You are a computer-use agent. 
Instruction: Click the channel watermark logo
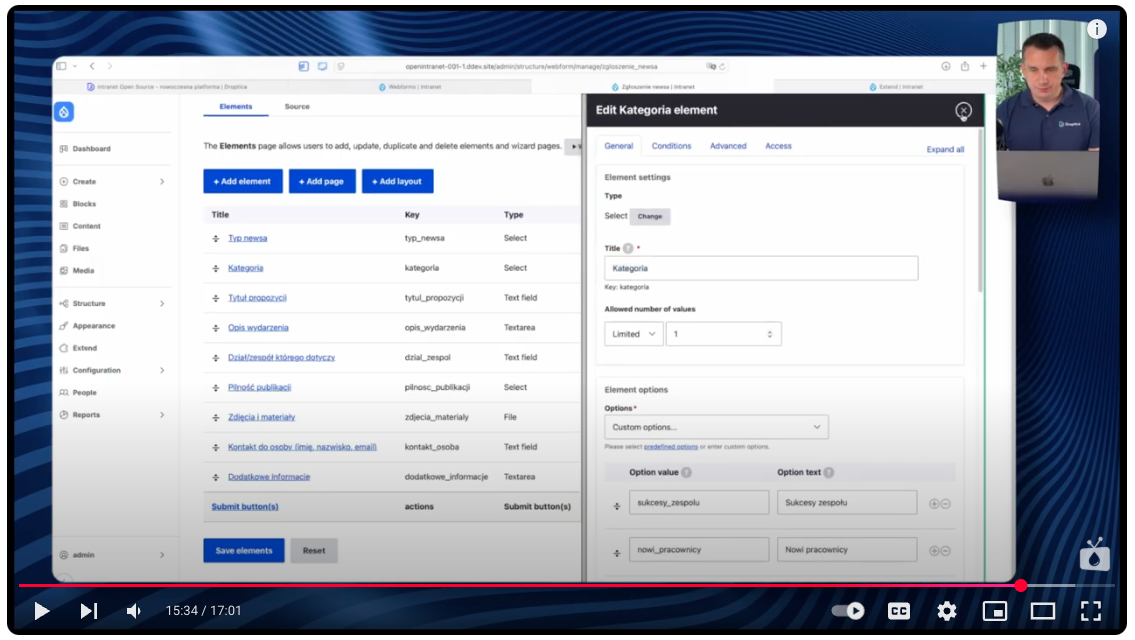point(1094,555)
